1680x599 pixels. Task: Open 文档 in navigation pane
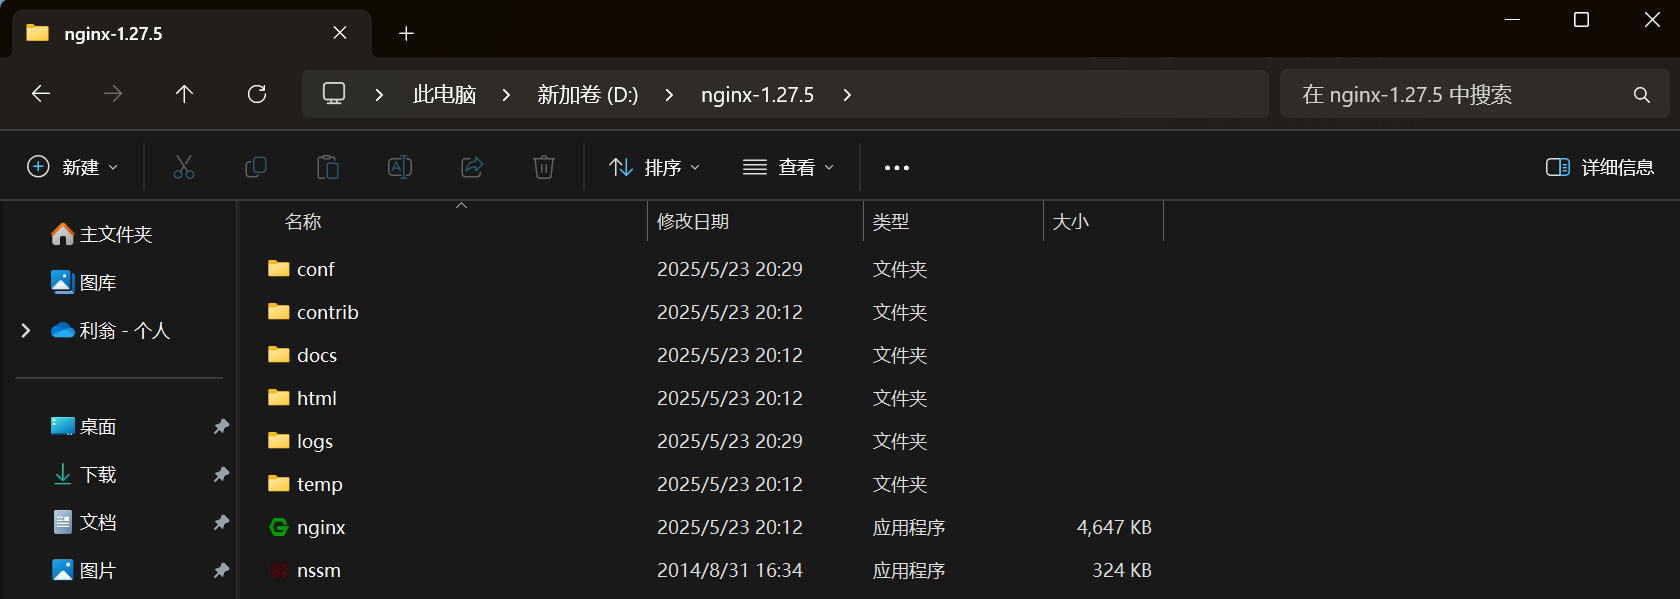(x=84, y=523)
